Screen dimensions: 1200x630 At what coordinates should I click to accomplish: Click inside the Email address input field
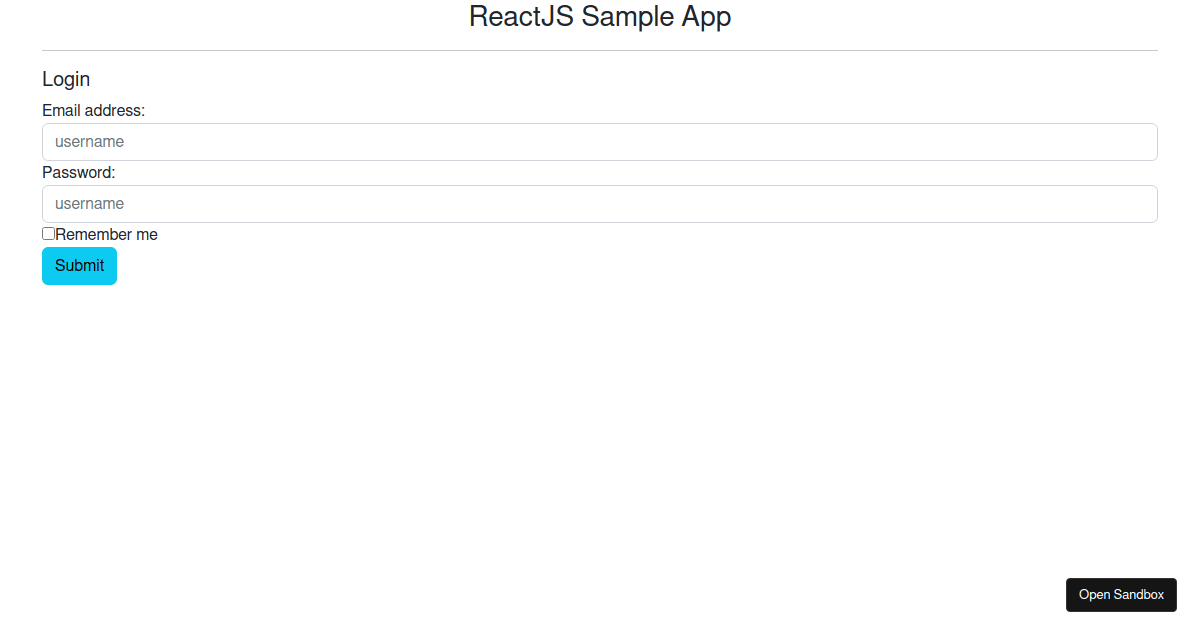pos(600,141)
